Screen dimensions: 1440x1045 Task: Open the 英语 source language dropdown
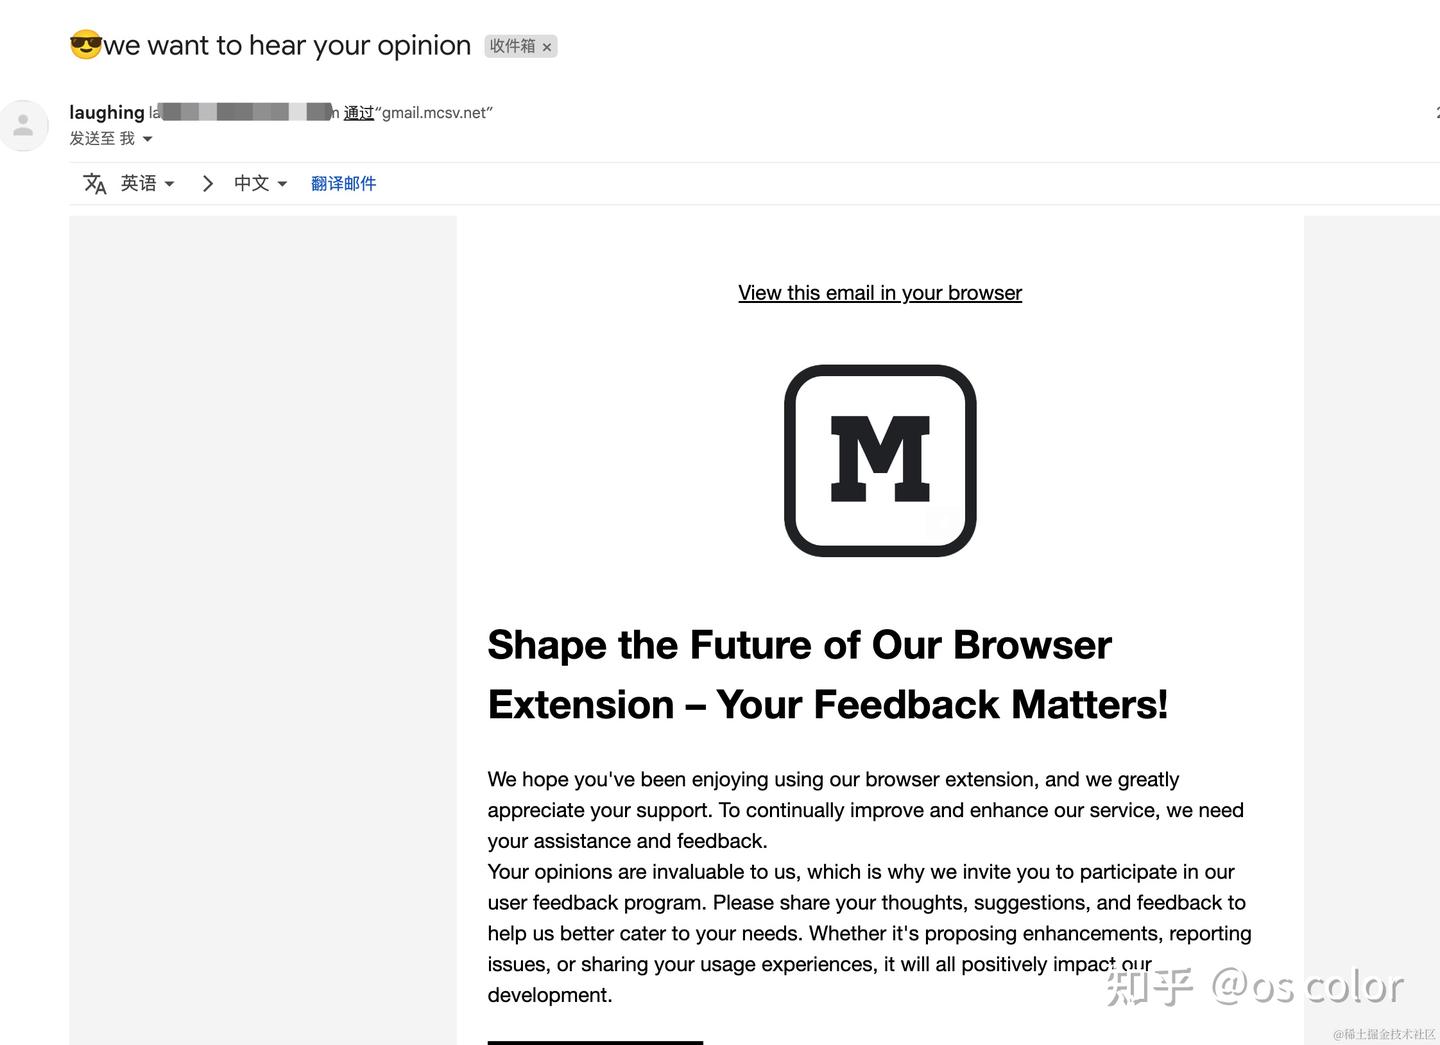click(148, 184)
